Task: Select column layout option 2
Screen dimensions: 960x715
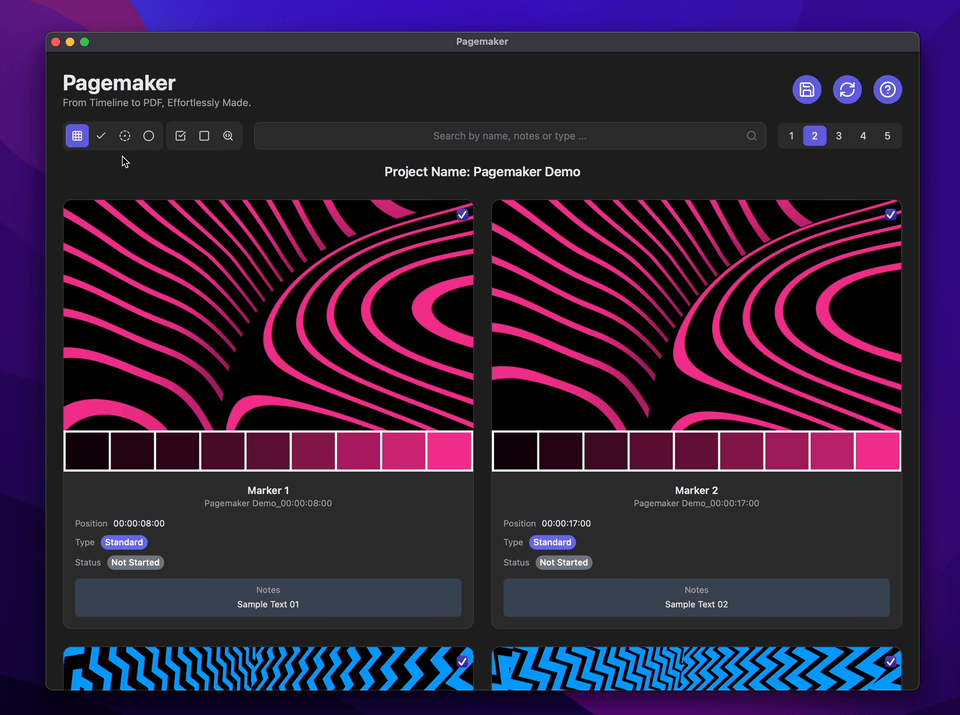Action: click(x=814, y=136)
